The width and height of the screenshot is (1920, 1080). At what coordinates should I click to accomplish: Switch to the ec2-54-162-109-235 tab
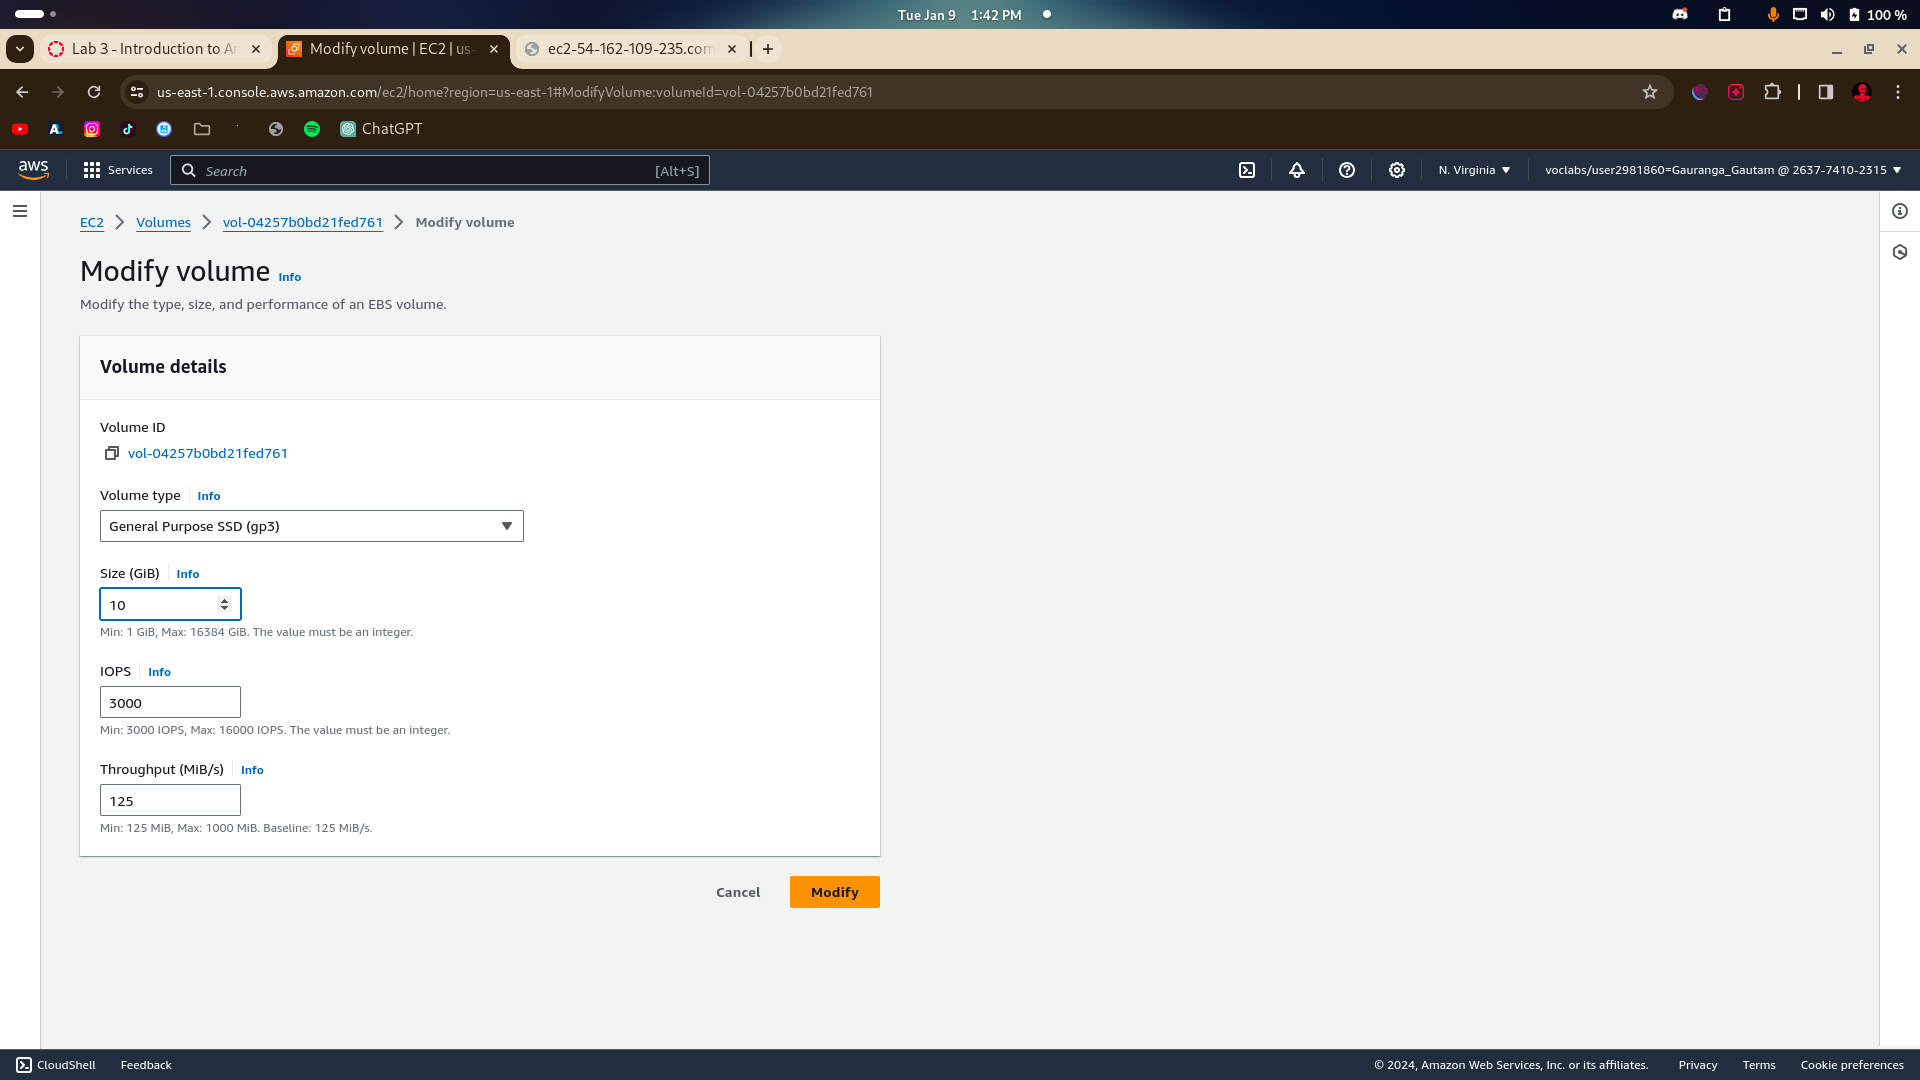628,49
